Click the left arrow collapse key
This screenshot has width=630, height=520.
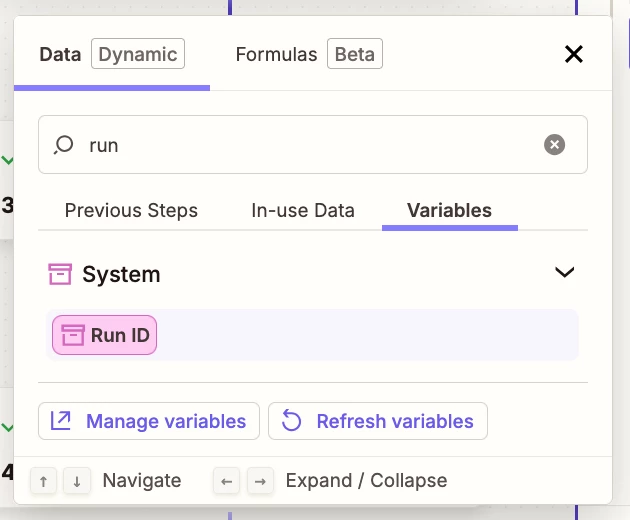point(227,481)
